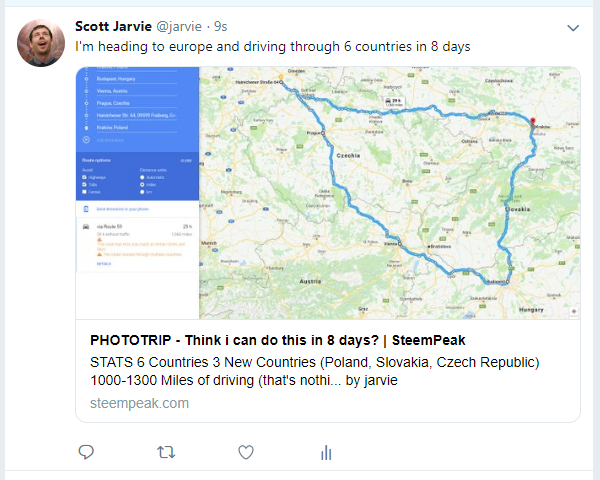The height and width of the screenshot is (480, 600).
Task: Select the km distance units radio button
Action: (x=143, y=193)
